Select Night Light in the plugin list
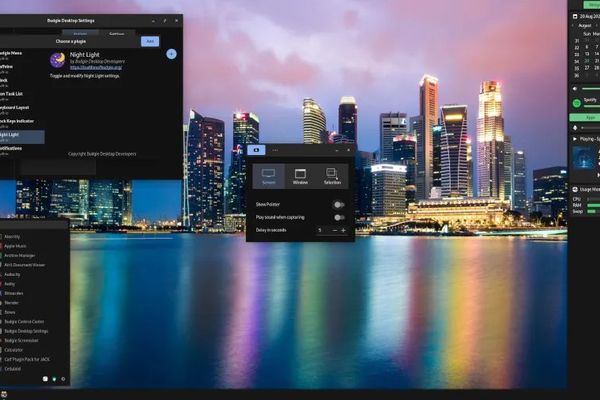600x400 pixels. [x=21, y=137]
